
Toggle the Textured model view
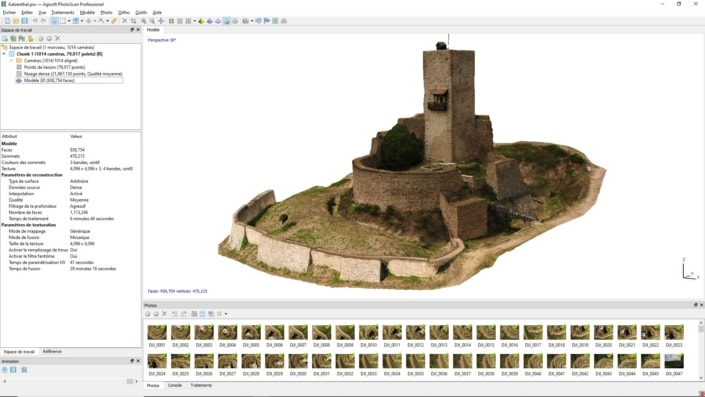tap(227, 21)
